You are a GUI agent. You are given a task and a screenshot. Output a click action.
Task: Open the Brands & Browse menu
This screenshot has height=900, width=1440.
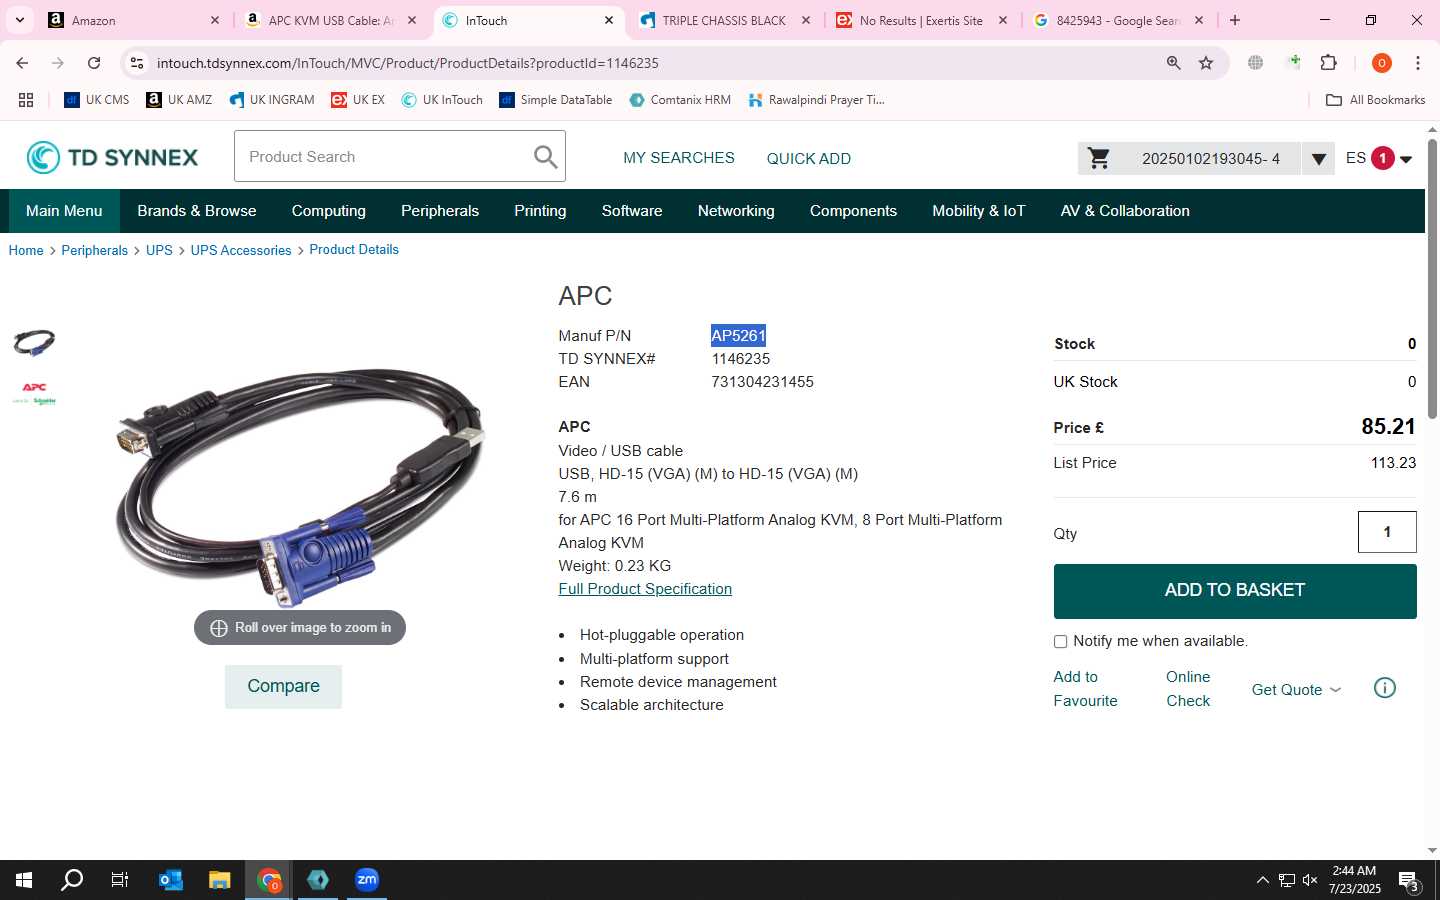click(x=197, y=211)
